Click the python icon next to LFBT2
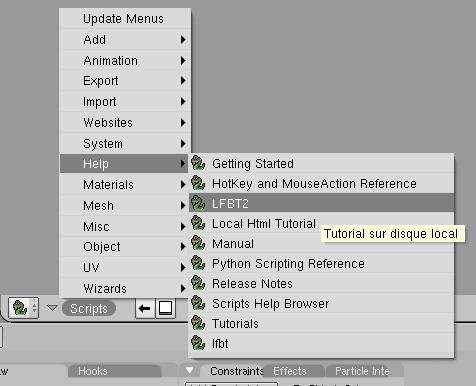 [x=198, y=203]
